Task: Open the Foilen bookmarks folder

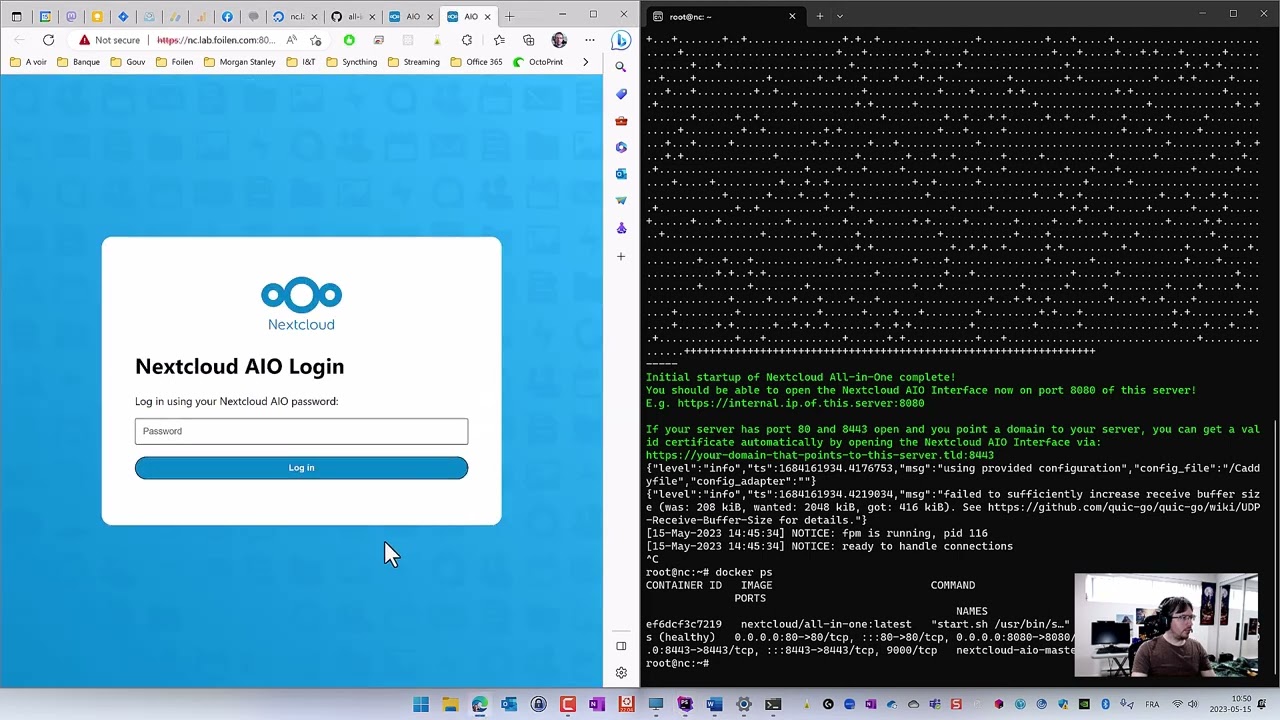Action: click(175, 62)
